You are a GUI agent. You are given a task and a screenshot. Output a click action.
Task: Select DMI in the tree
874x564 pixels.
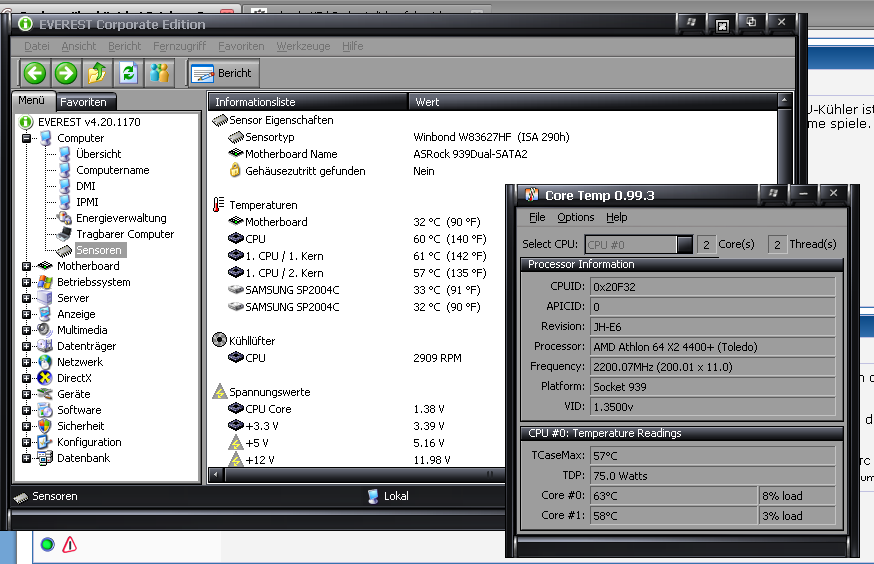click(86, 186)
